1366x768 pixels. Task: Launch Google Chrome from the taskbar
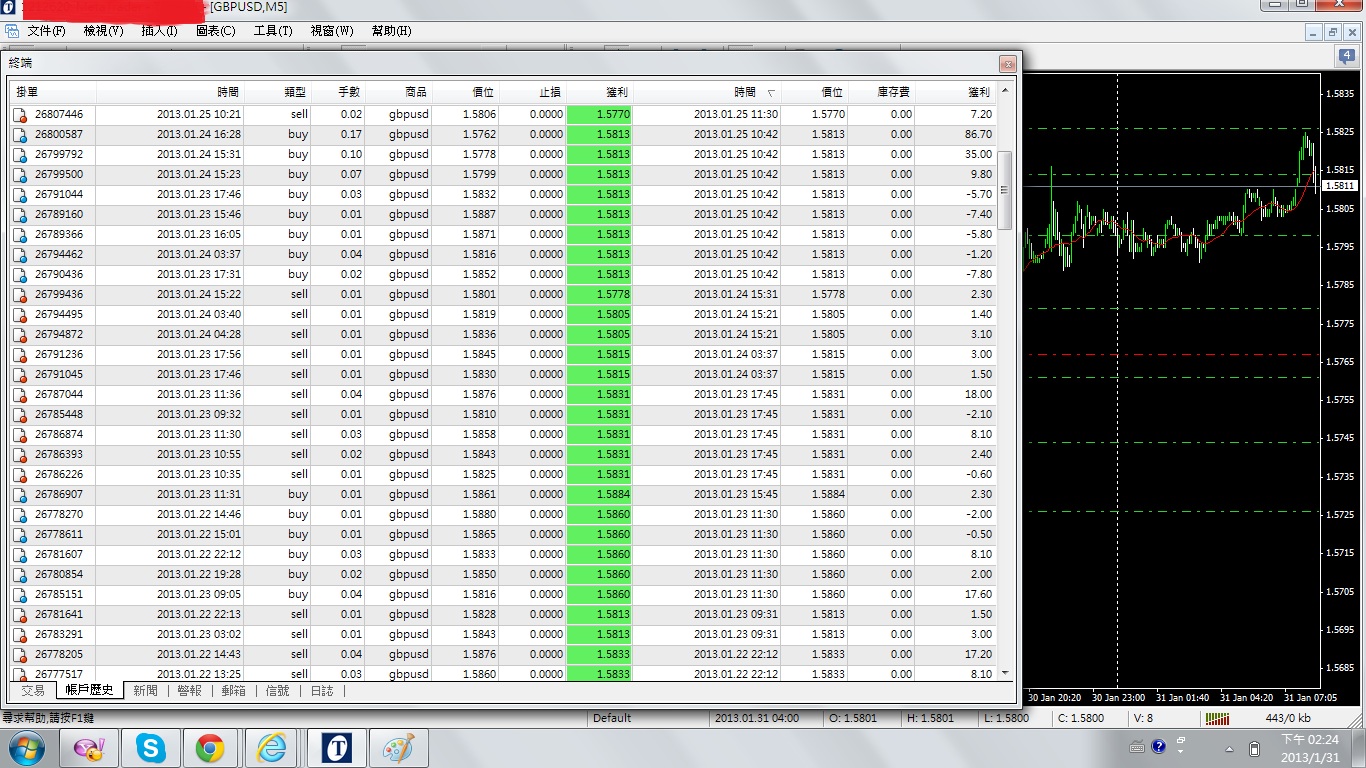(209, 747)
